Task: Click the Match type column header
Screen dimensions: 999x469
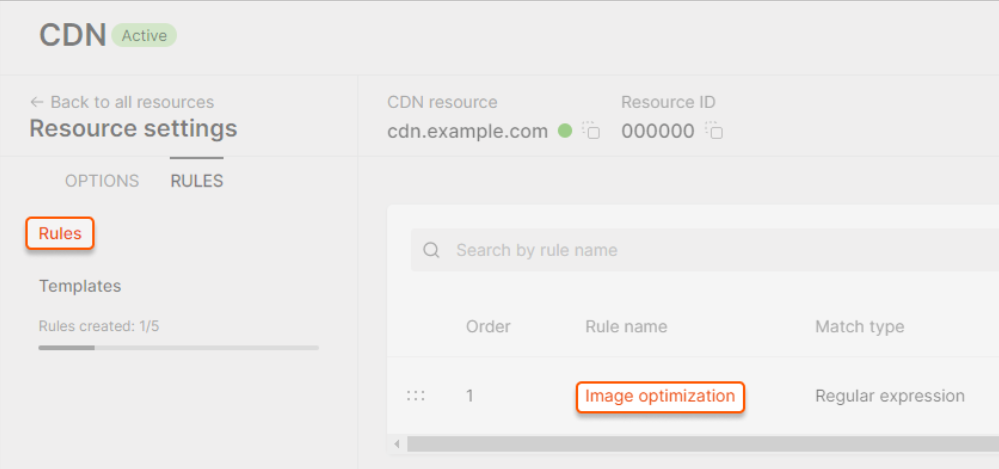Action: pyautogui.click(x=859, y=327)
